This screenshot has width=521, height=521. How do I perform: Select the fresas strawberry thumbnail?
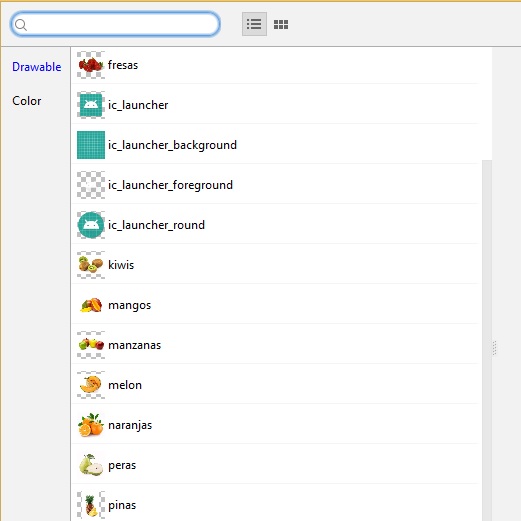tap(91, 65)
